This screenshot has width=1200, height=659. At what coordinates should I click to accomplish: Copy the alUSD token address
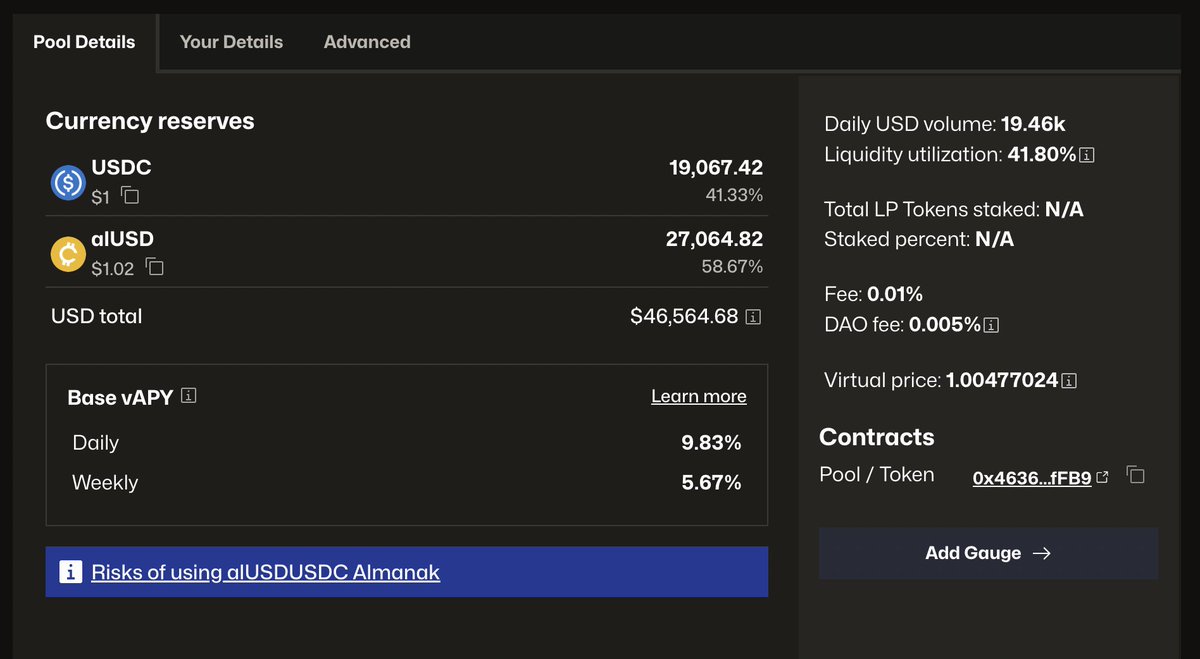point(154,267)
